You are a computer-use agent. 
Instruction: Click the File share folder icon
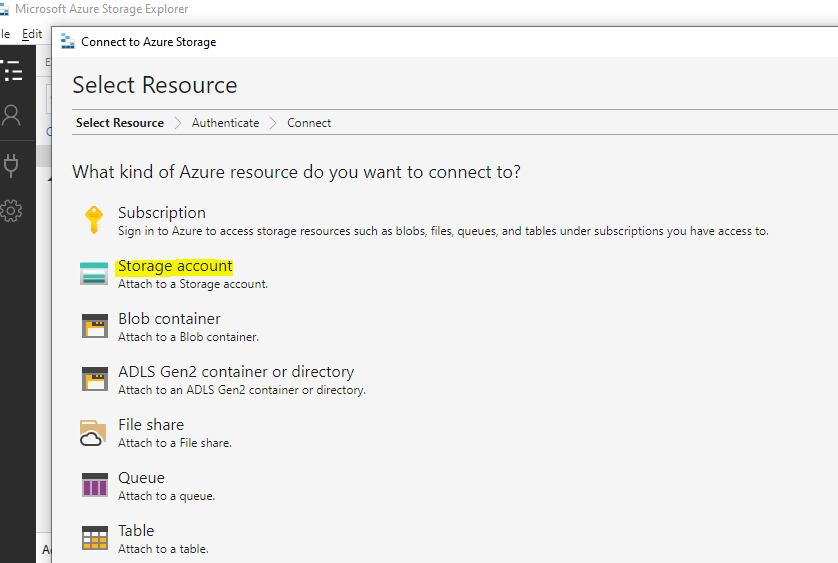pyautogui.click(x=93, y=433)
